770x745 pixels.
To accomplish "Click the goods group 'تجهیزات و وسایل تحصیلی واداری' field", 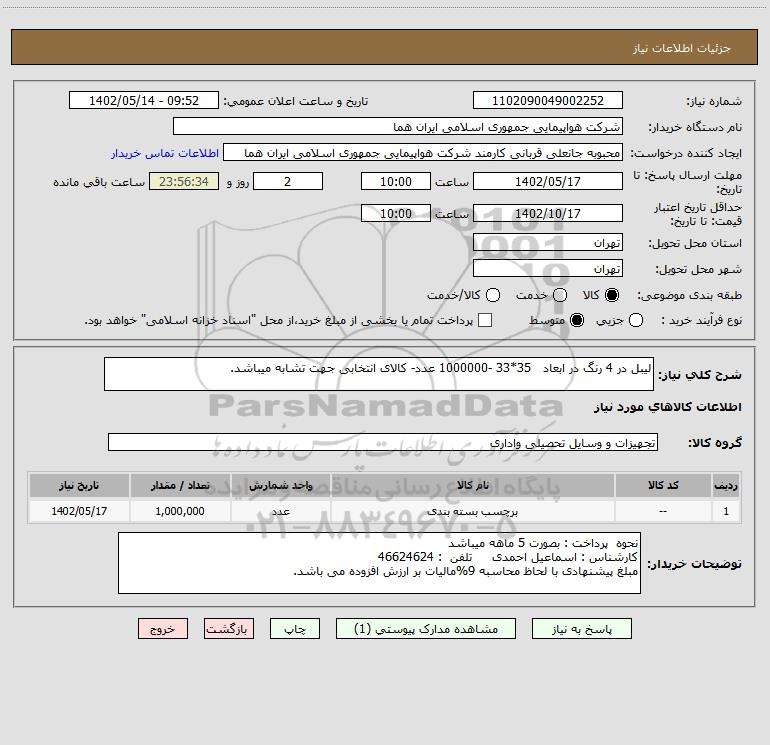I will pyautogui.click(x=383, y=442).
